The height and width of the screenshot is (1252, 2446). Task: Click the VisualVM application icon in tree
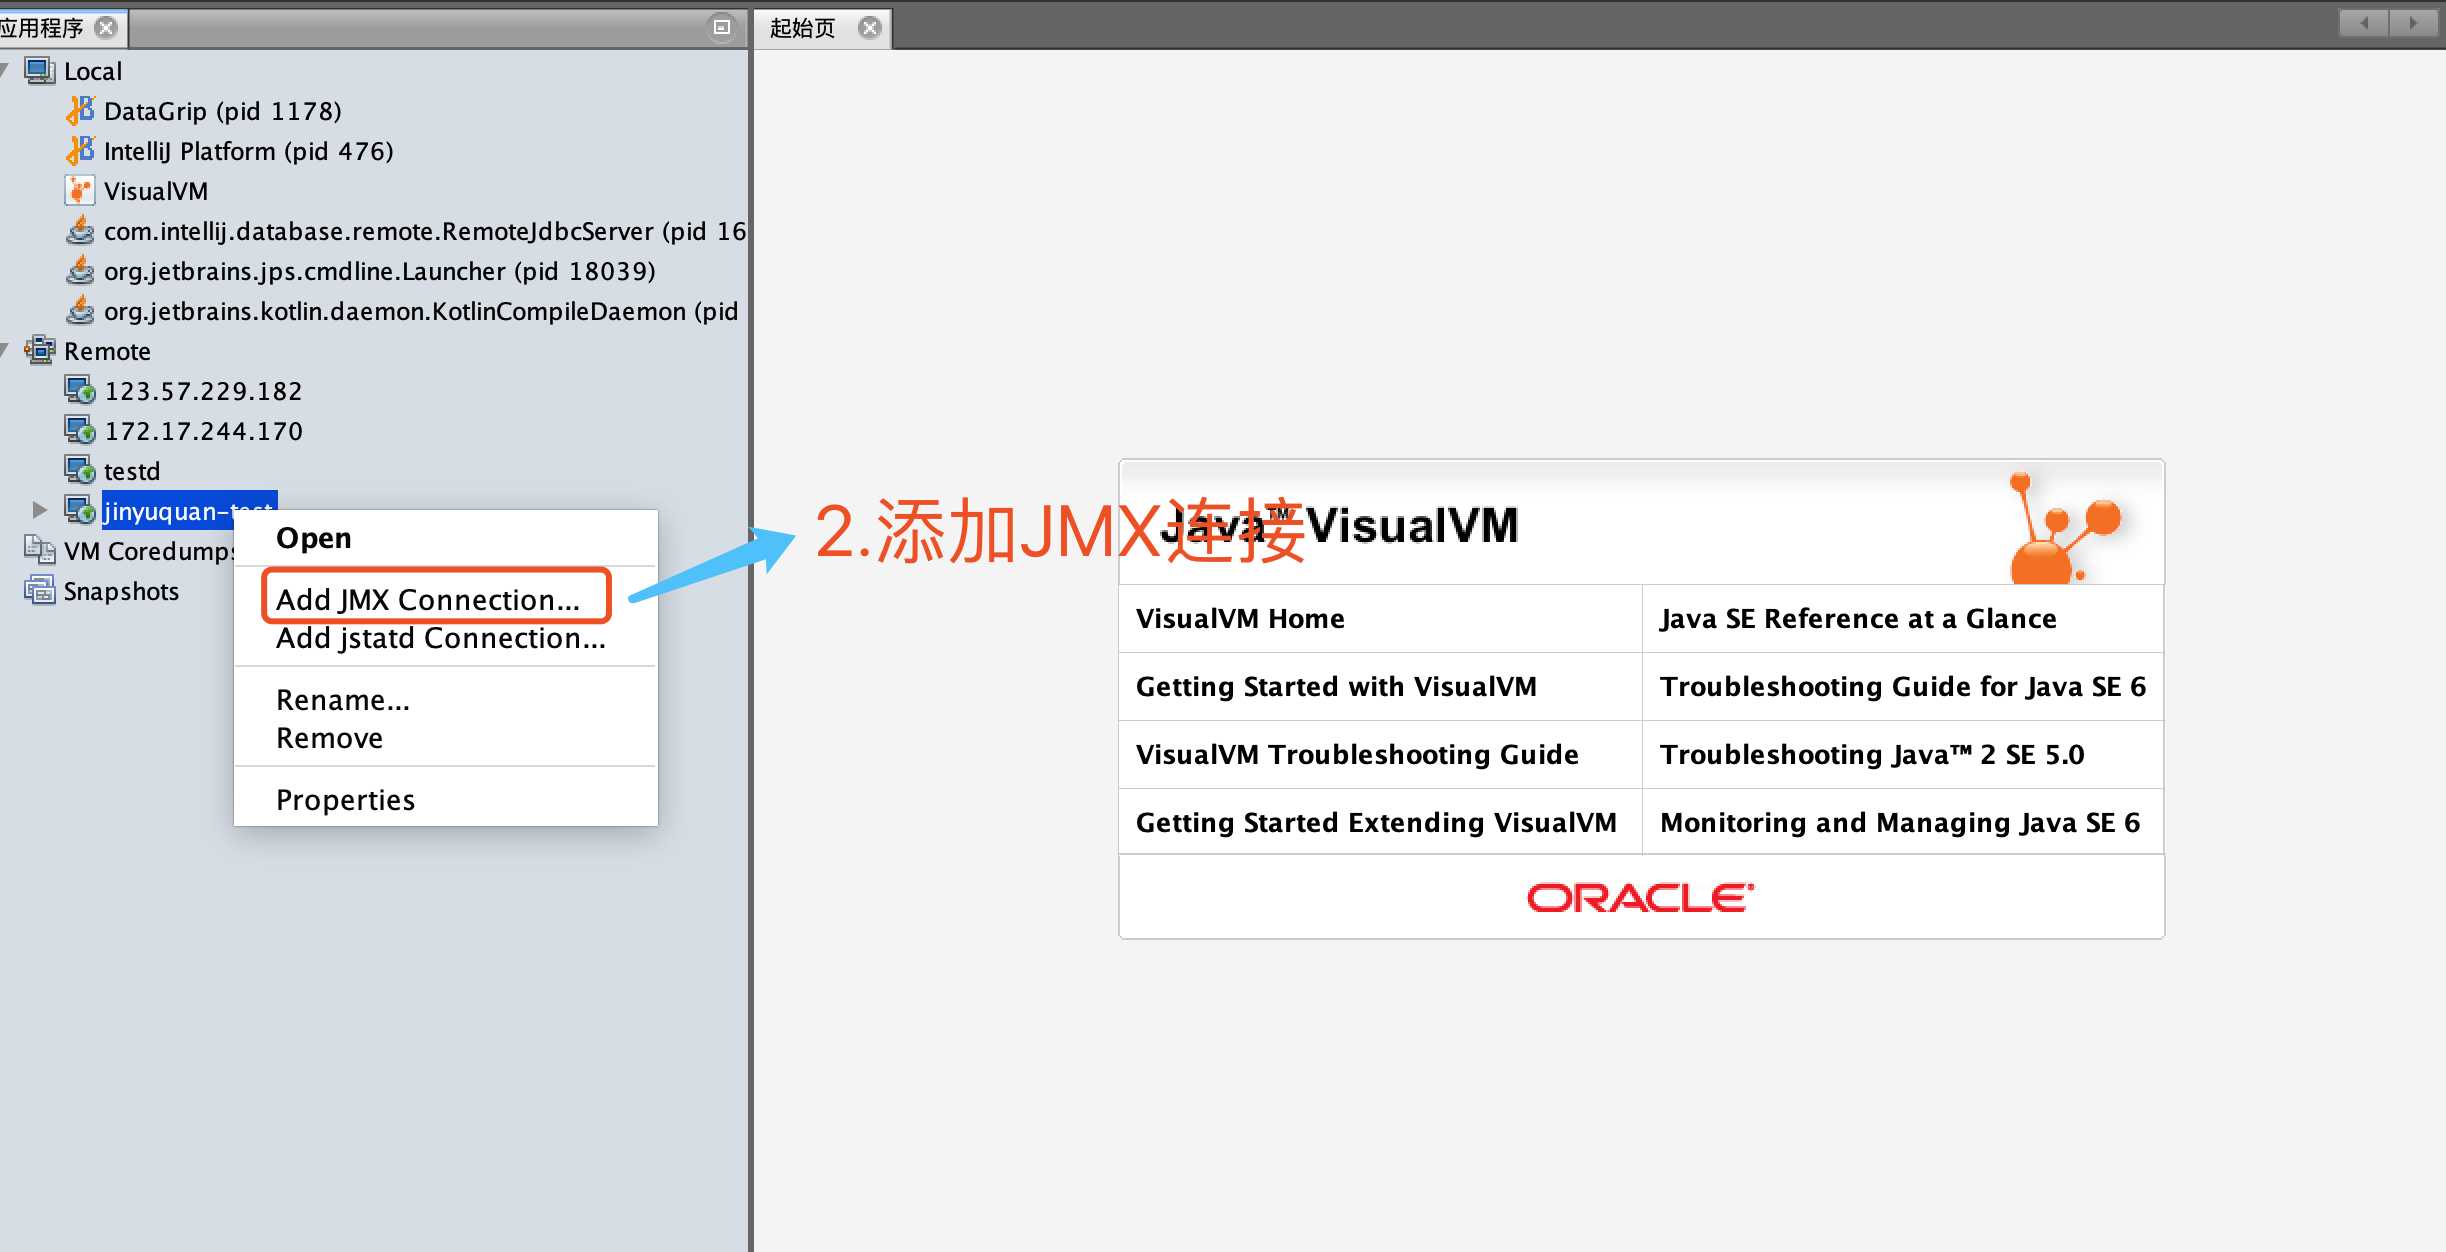80,191
